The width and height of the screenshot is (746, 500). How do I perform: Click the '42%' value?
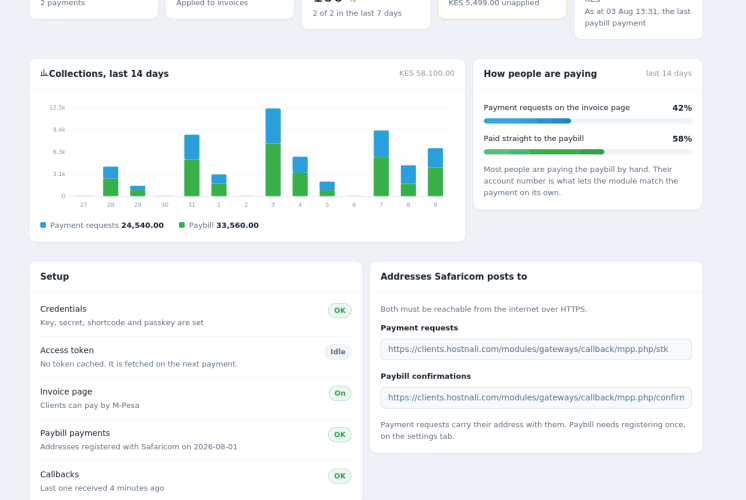tap(682, 108)
